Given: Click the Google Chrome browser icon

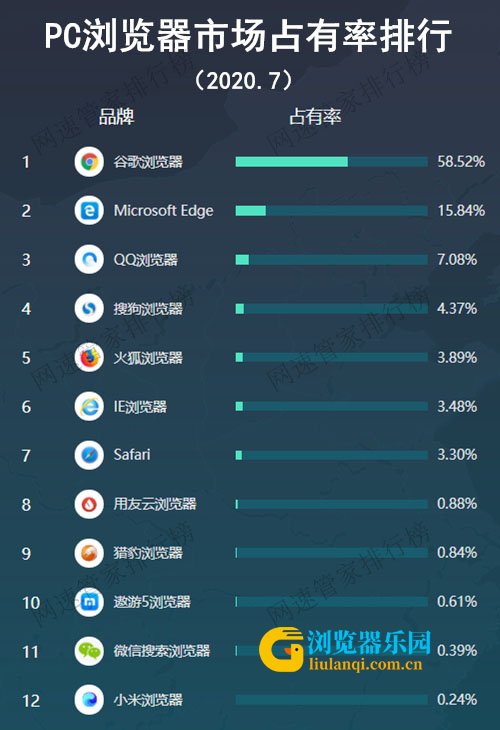Looking at the screenshot, I should point(89,162).
